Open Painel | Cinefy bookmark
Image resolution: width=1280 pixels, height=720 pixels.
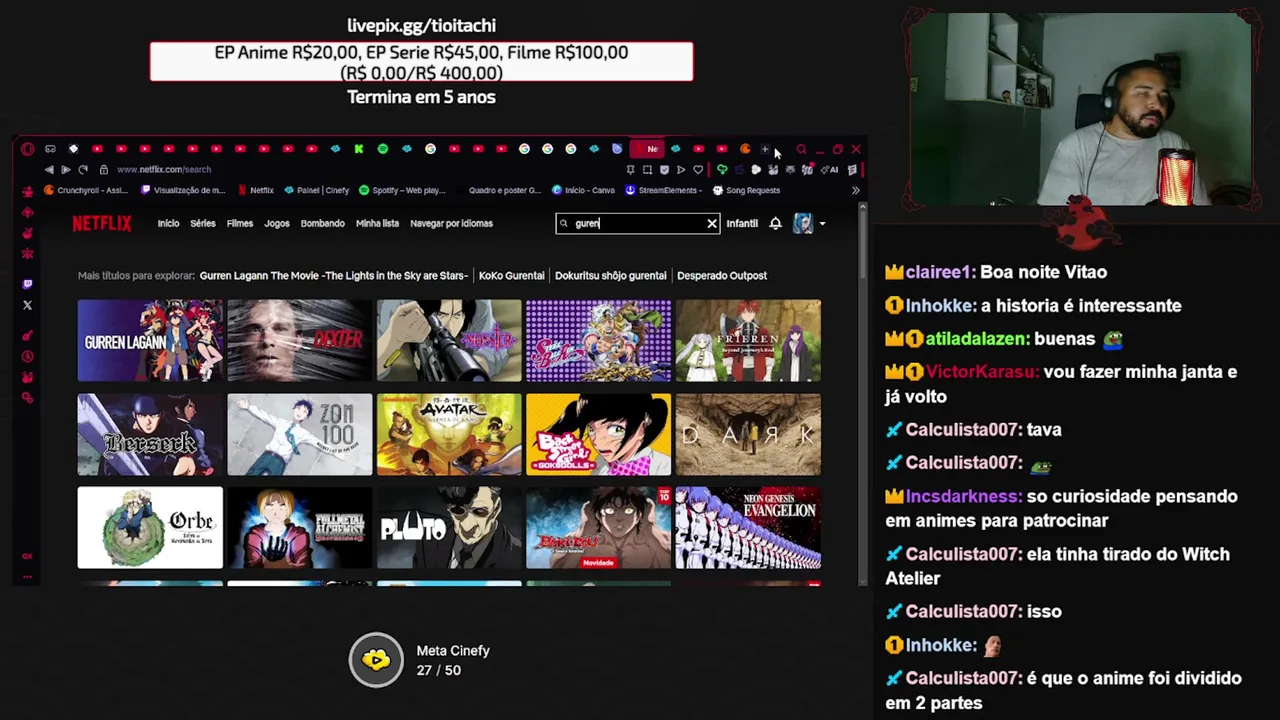click(317, 190)
